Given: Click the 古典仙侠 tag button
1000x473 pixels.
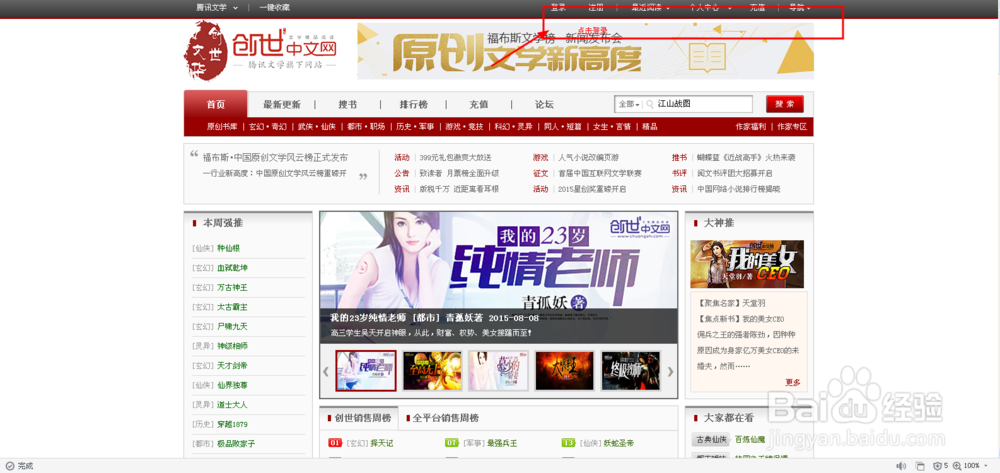Looking at the screenshot, I should tap(710, 439).
